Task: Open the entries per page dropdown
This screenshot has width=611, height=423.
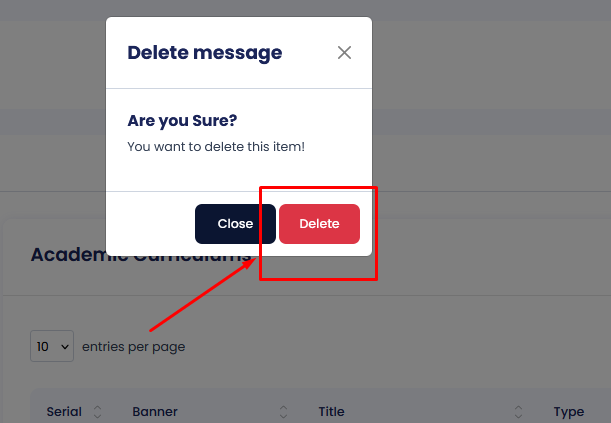Action: (52, 347)
